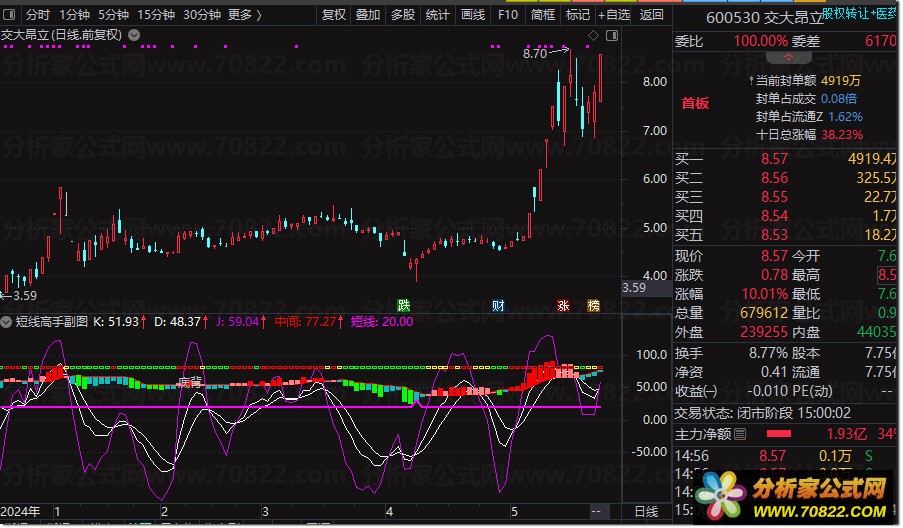
Task: Click the 8.70 high price label on chart
Action: click(x=534, y=54)
